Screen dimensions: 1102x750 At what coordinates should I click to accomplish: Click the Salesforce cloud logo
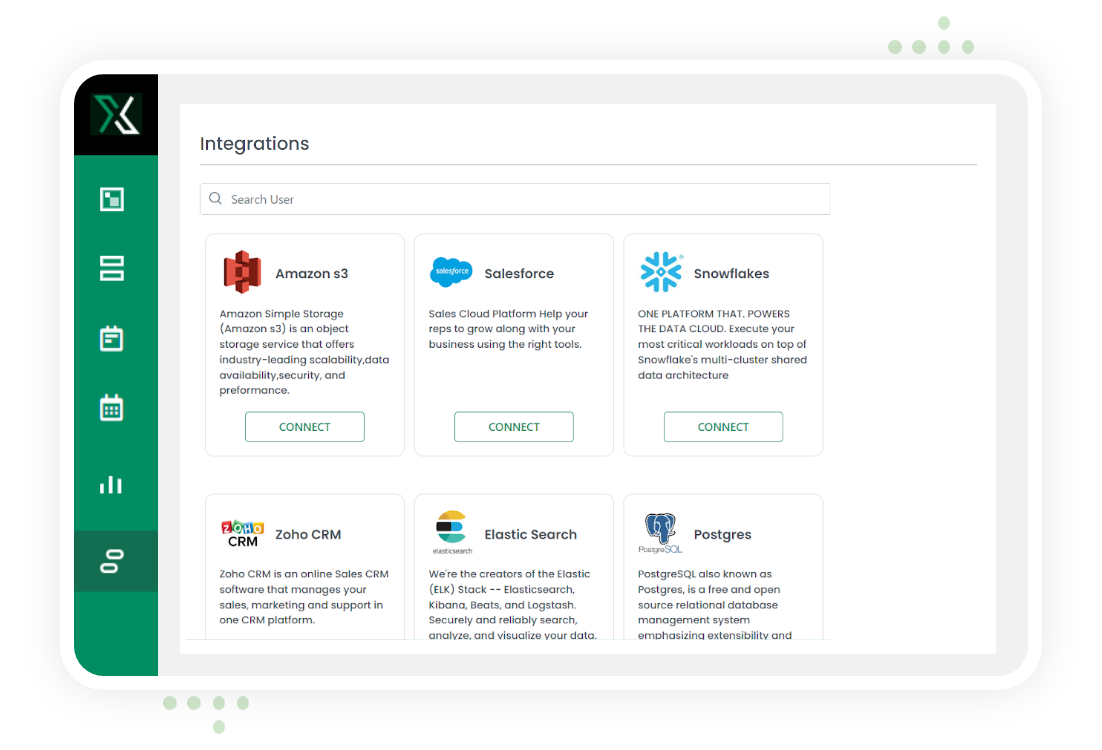[450, 271]
